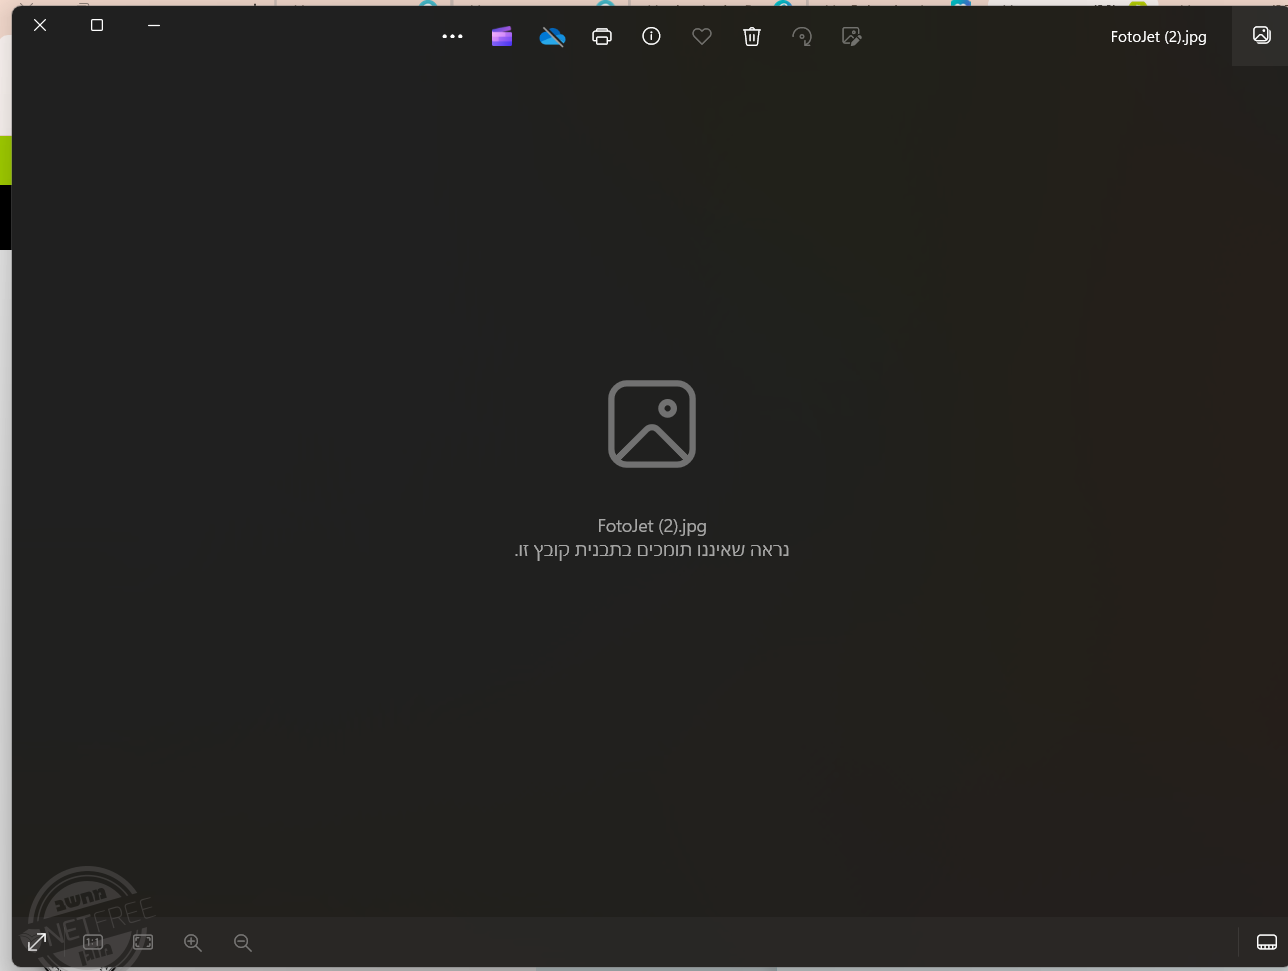1288x971 pixels.
Task: Click the OneDrive cloud sync icon
Action: [x=552, y=36]
